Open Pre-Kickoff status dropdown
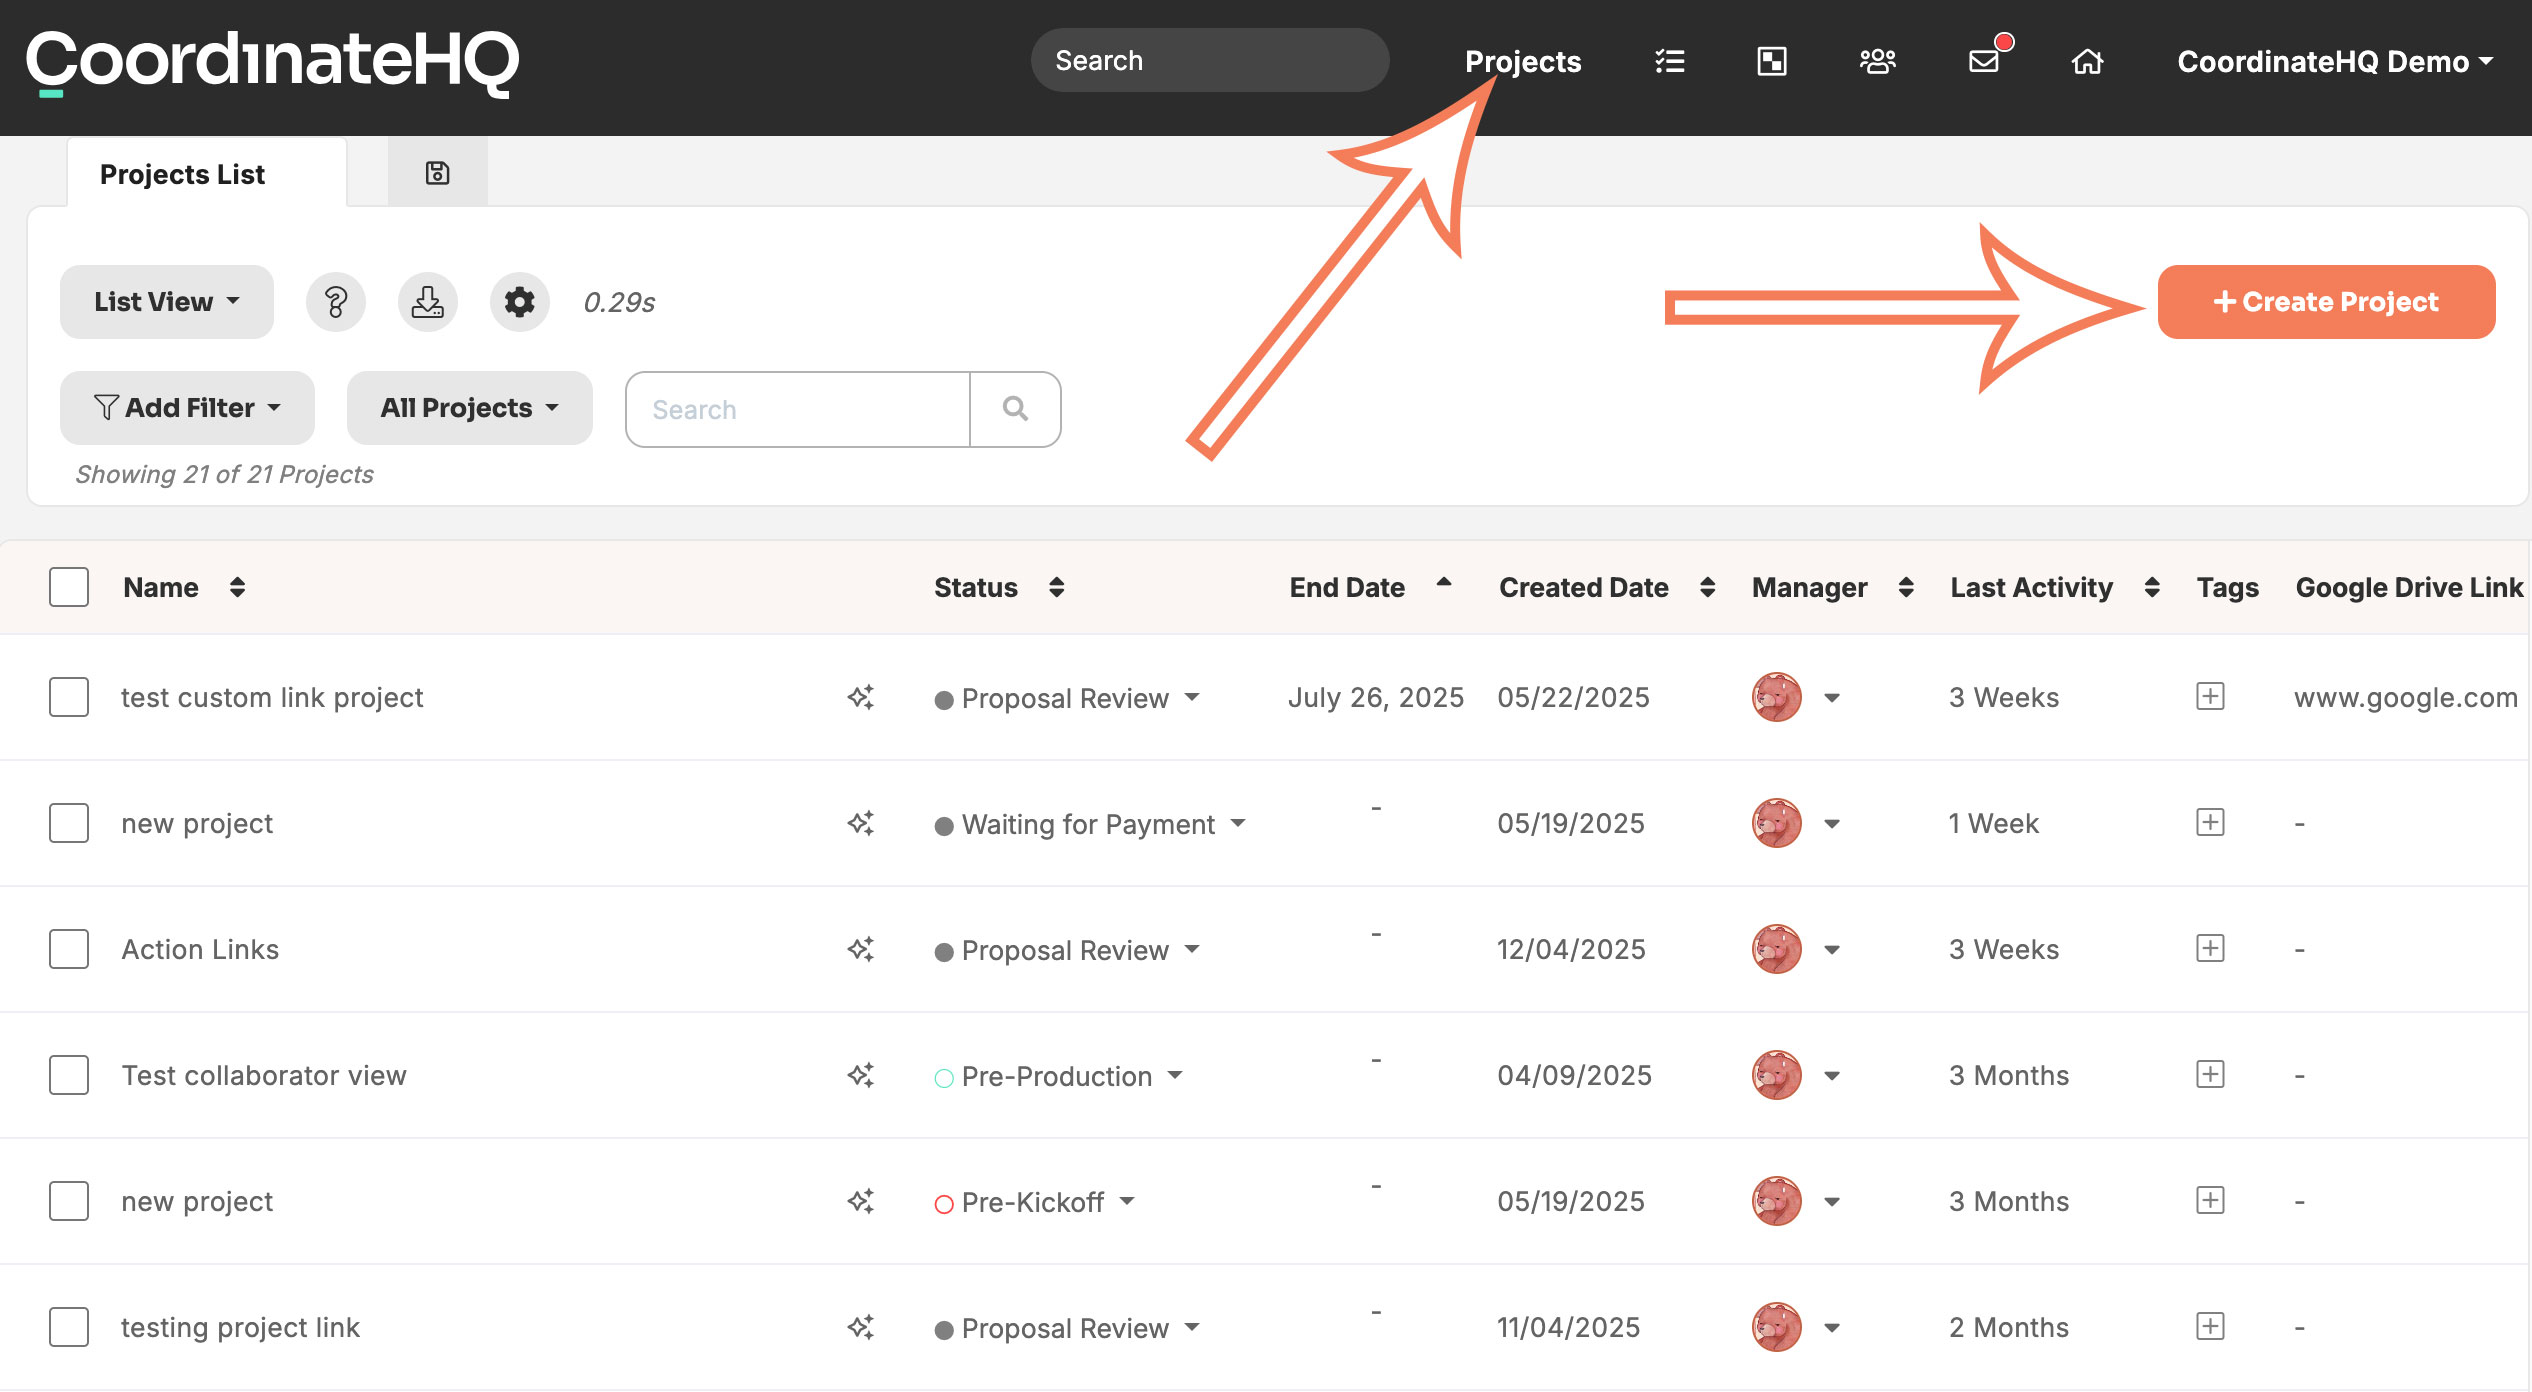The height and width of the screenshot is (1392, 2532). pyautogui.click(x=1035, y=1202)
